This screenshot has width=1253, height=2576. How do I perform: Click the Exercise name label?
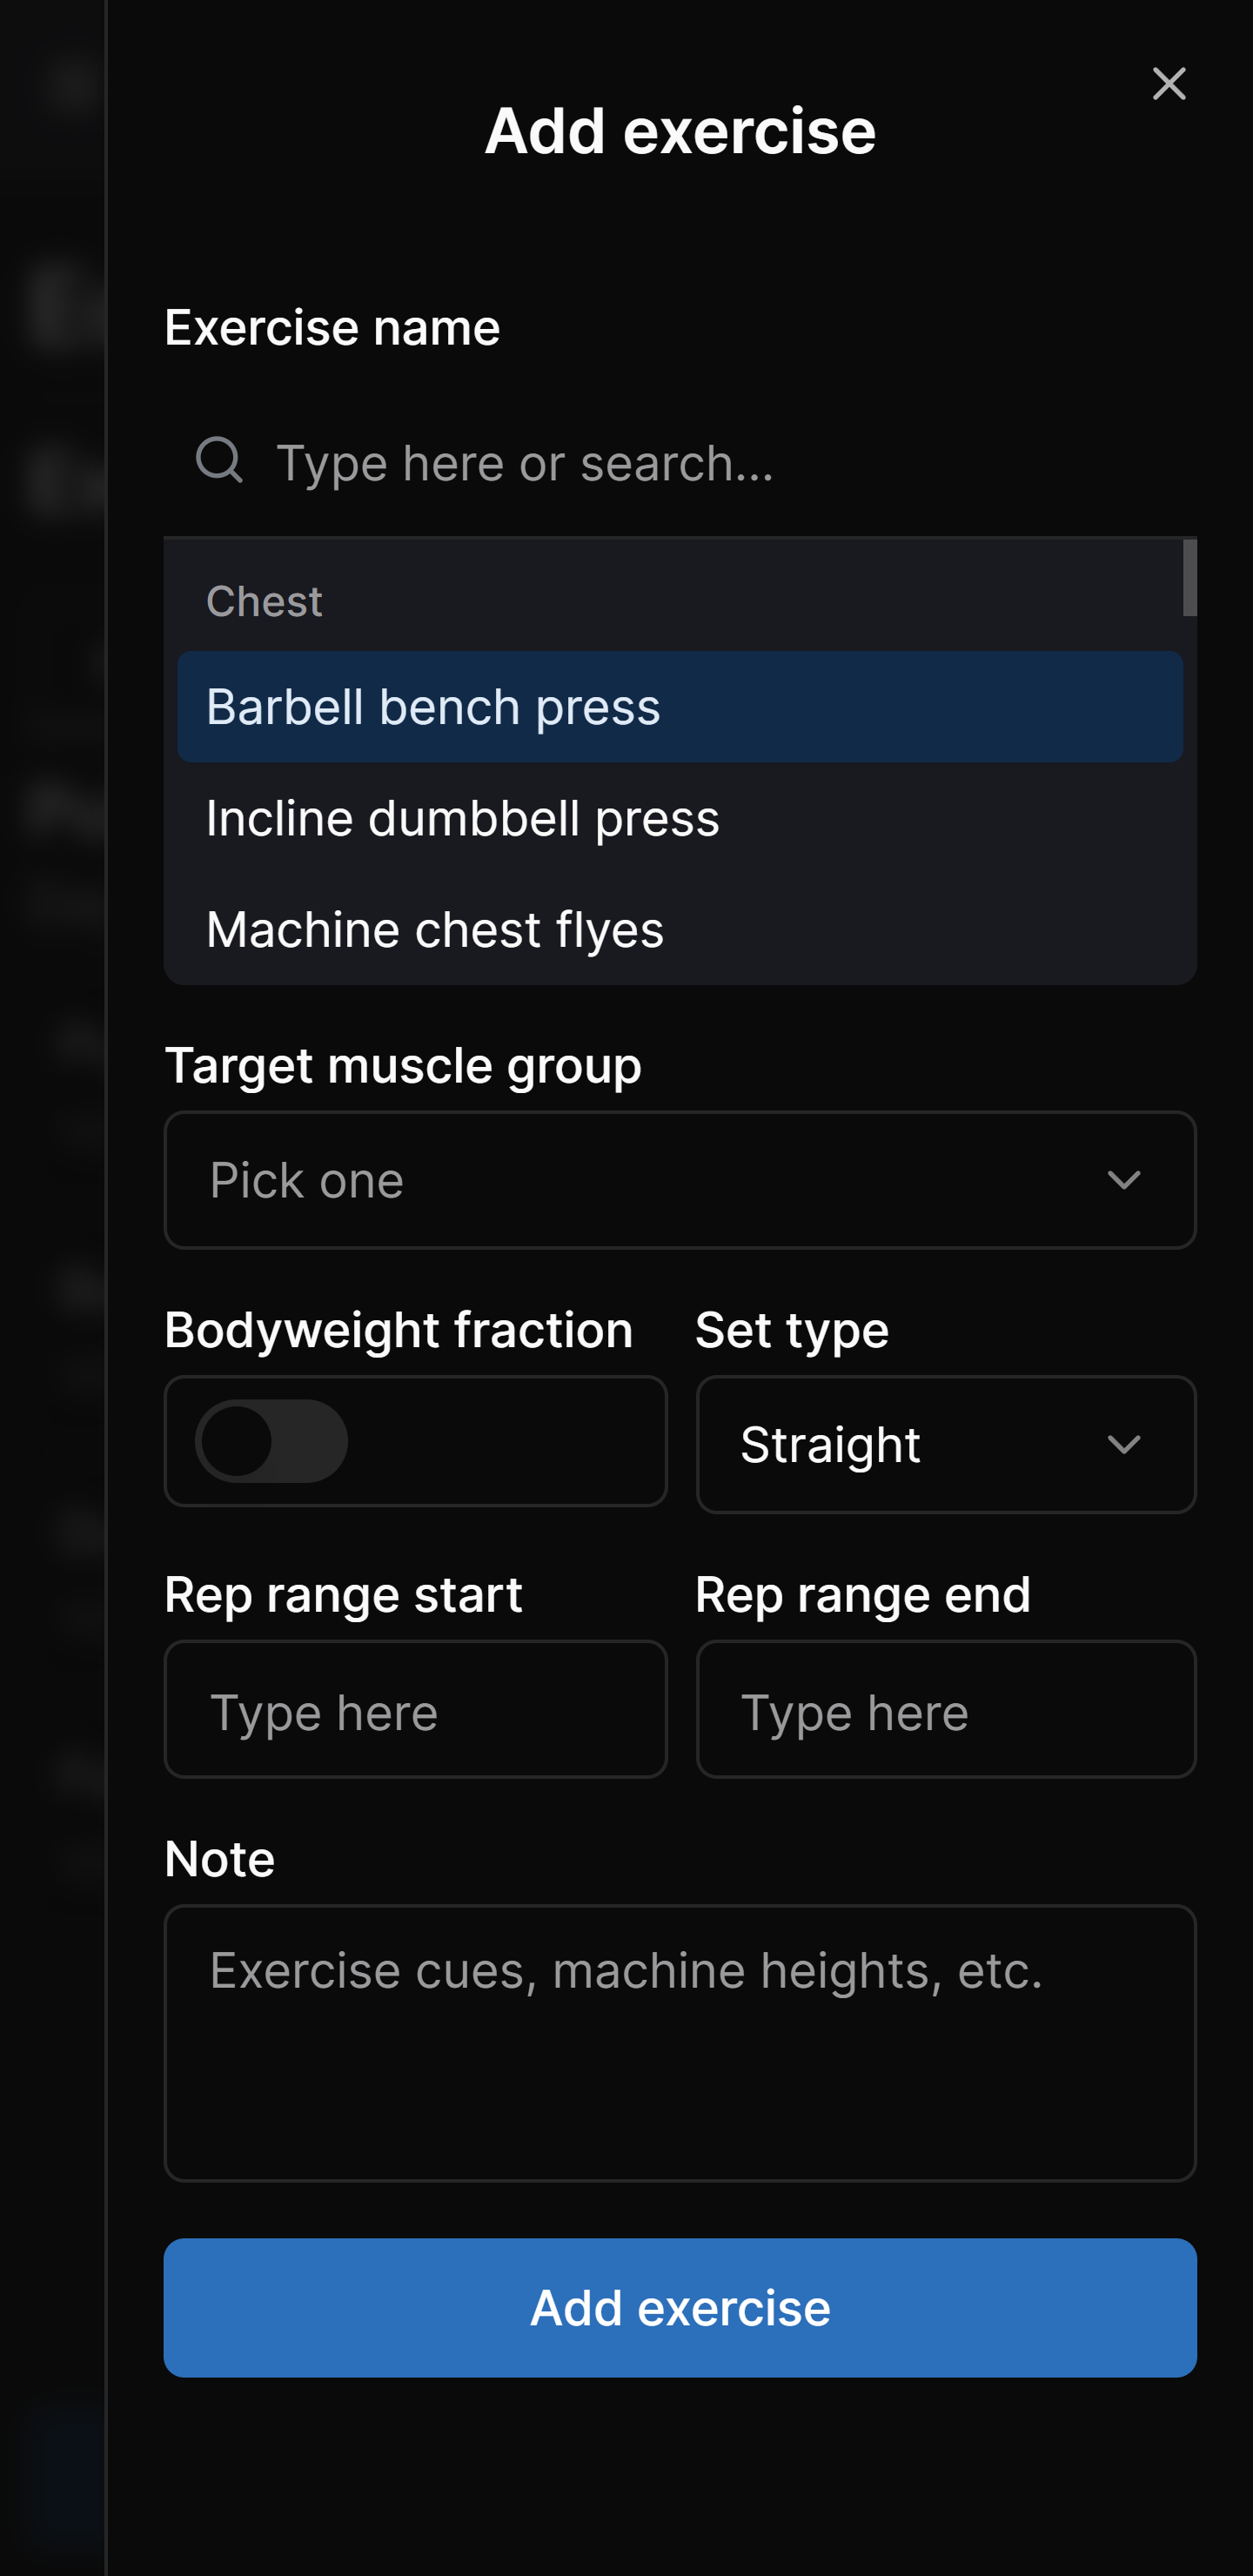(x=332, y=327)
